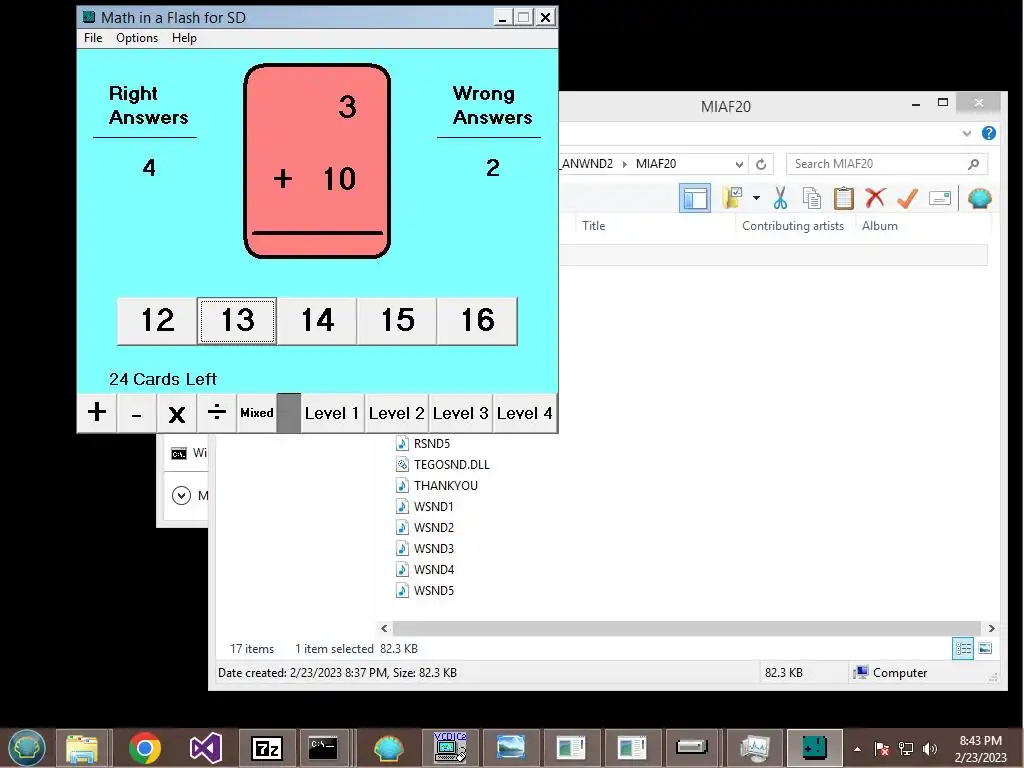The height and width of the screenshot is (768, 1024).
Task: Select the RSND5 file
Action: pyautogui.click(x=423, y=443)
